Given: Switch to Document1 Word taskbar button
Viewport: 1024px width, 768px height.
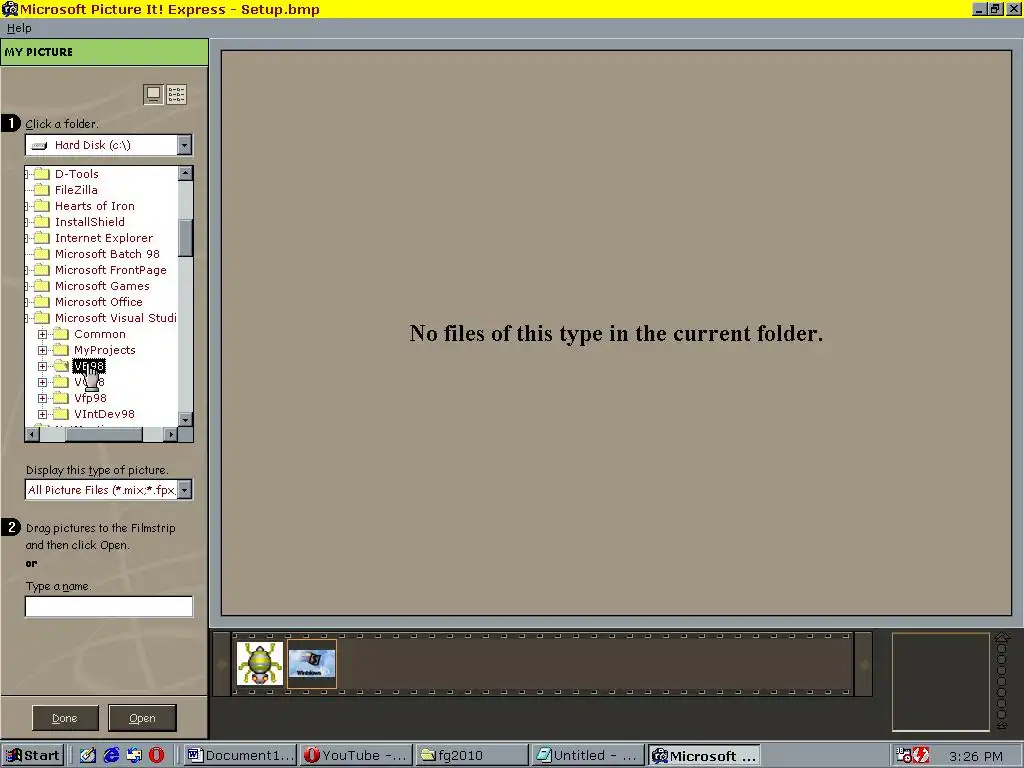Looking at the screenshot, I should coord(240,756).
